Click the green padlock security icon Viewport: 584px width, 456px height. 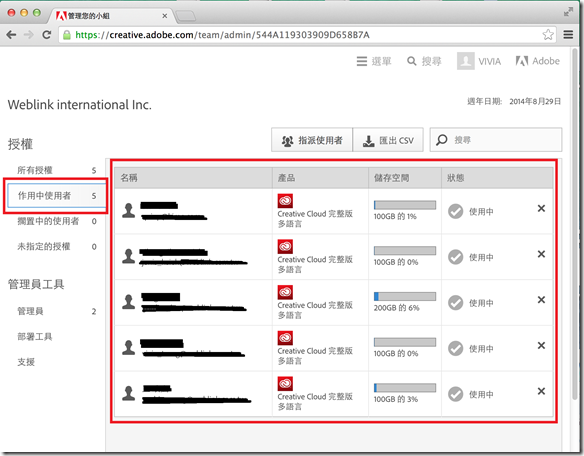[67, 35]
